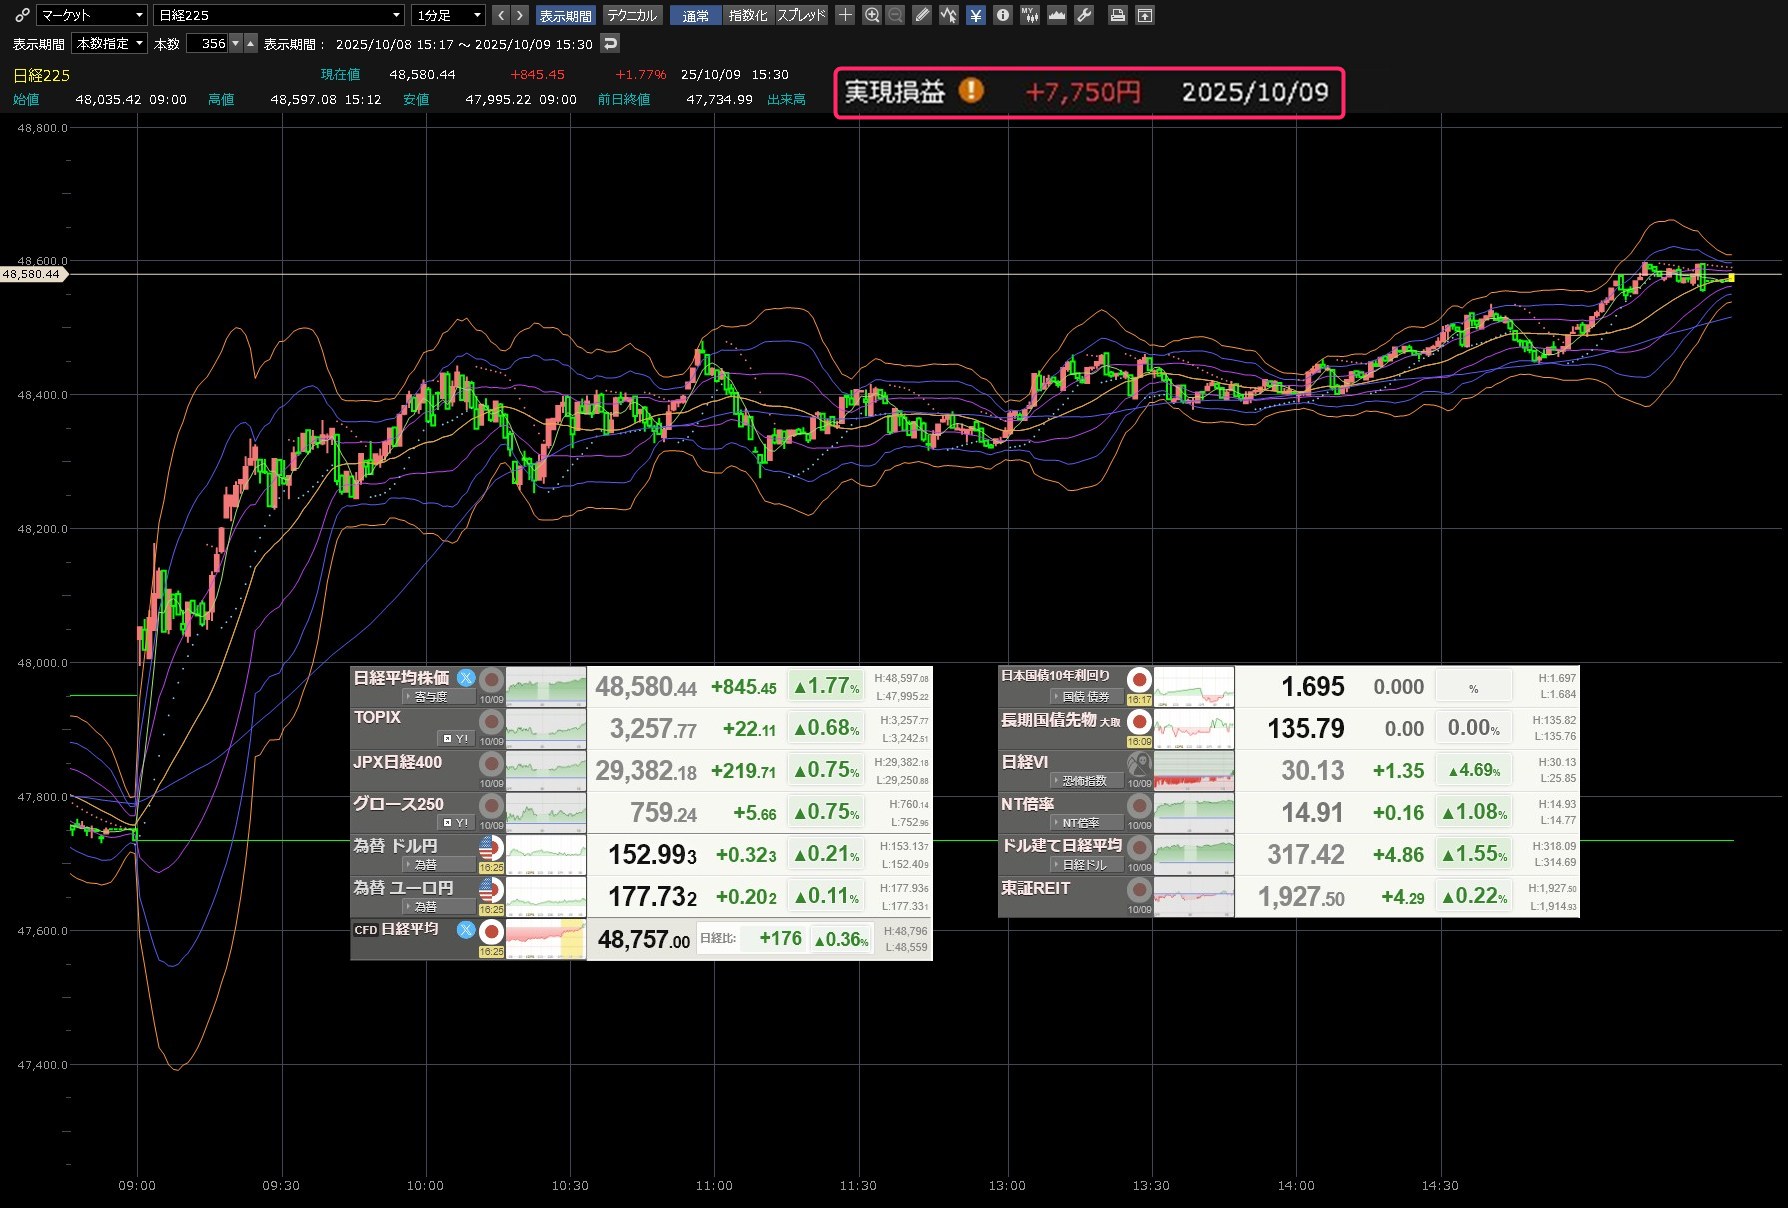
Task: Click the crosshair plus icon
Action: point(845,15)
